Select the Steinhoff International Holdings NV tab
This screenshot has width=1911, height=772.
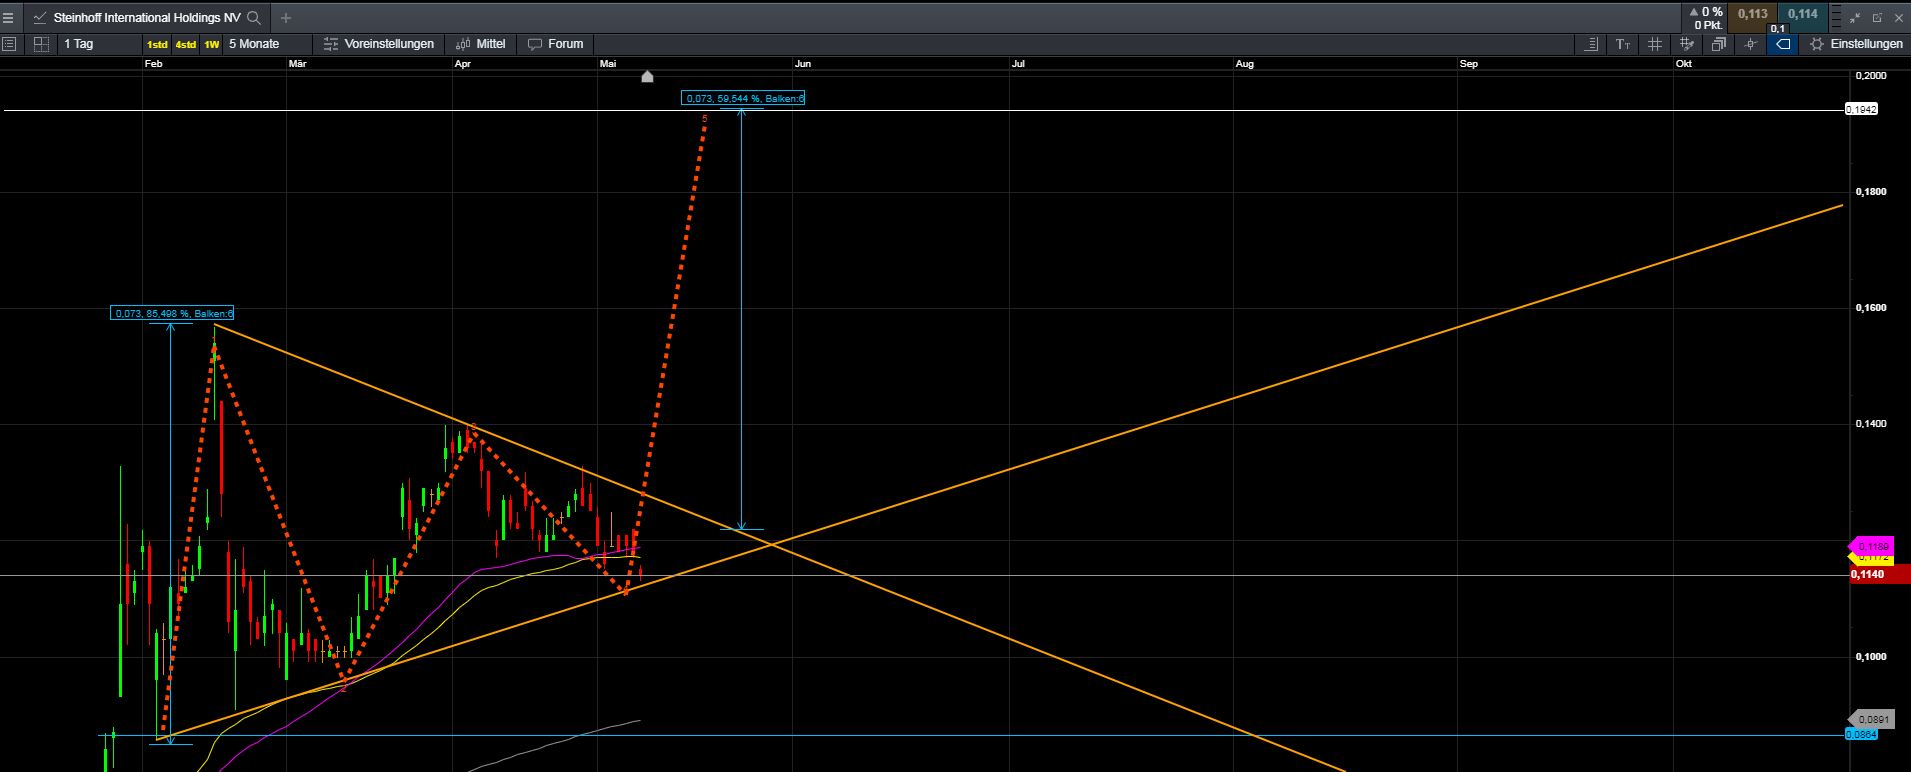[x=146, y=17]
